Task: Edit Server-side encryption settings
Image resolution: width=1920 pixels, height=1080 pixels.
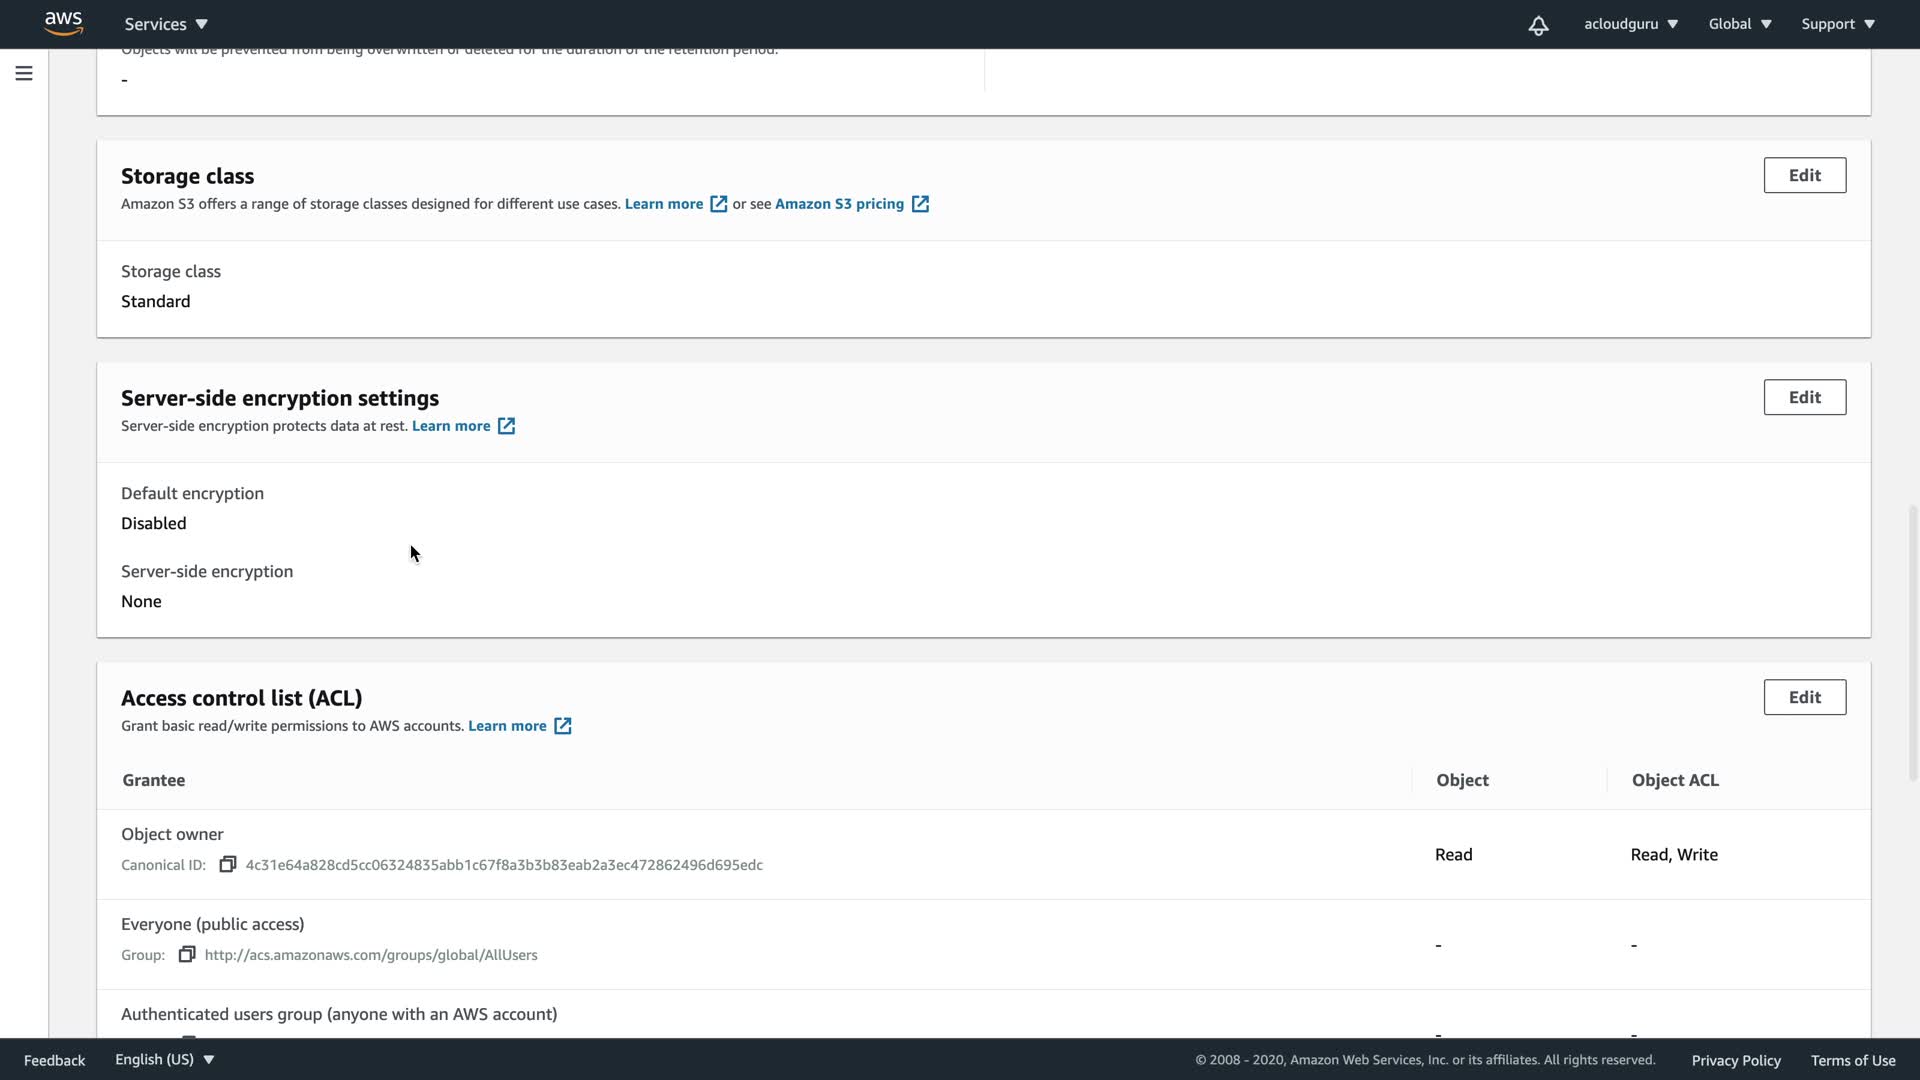Action: pos(1804,397)
